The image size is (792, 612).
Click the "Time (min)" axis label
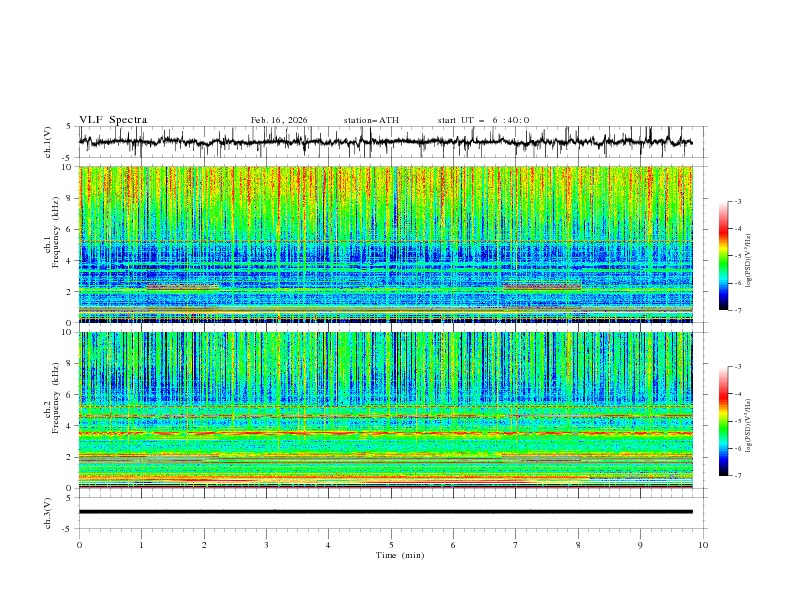(x=400, y=555)
